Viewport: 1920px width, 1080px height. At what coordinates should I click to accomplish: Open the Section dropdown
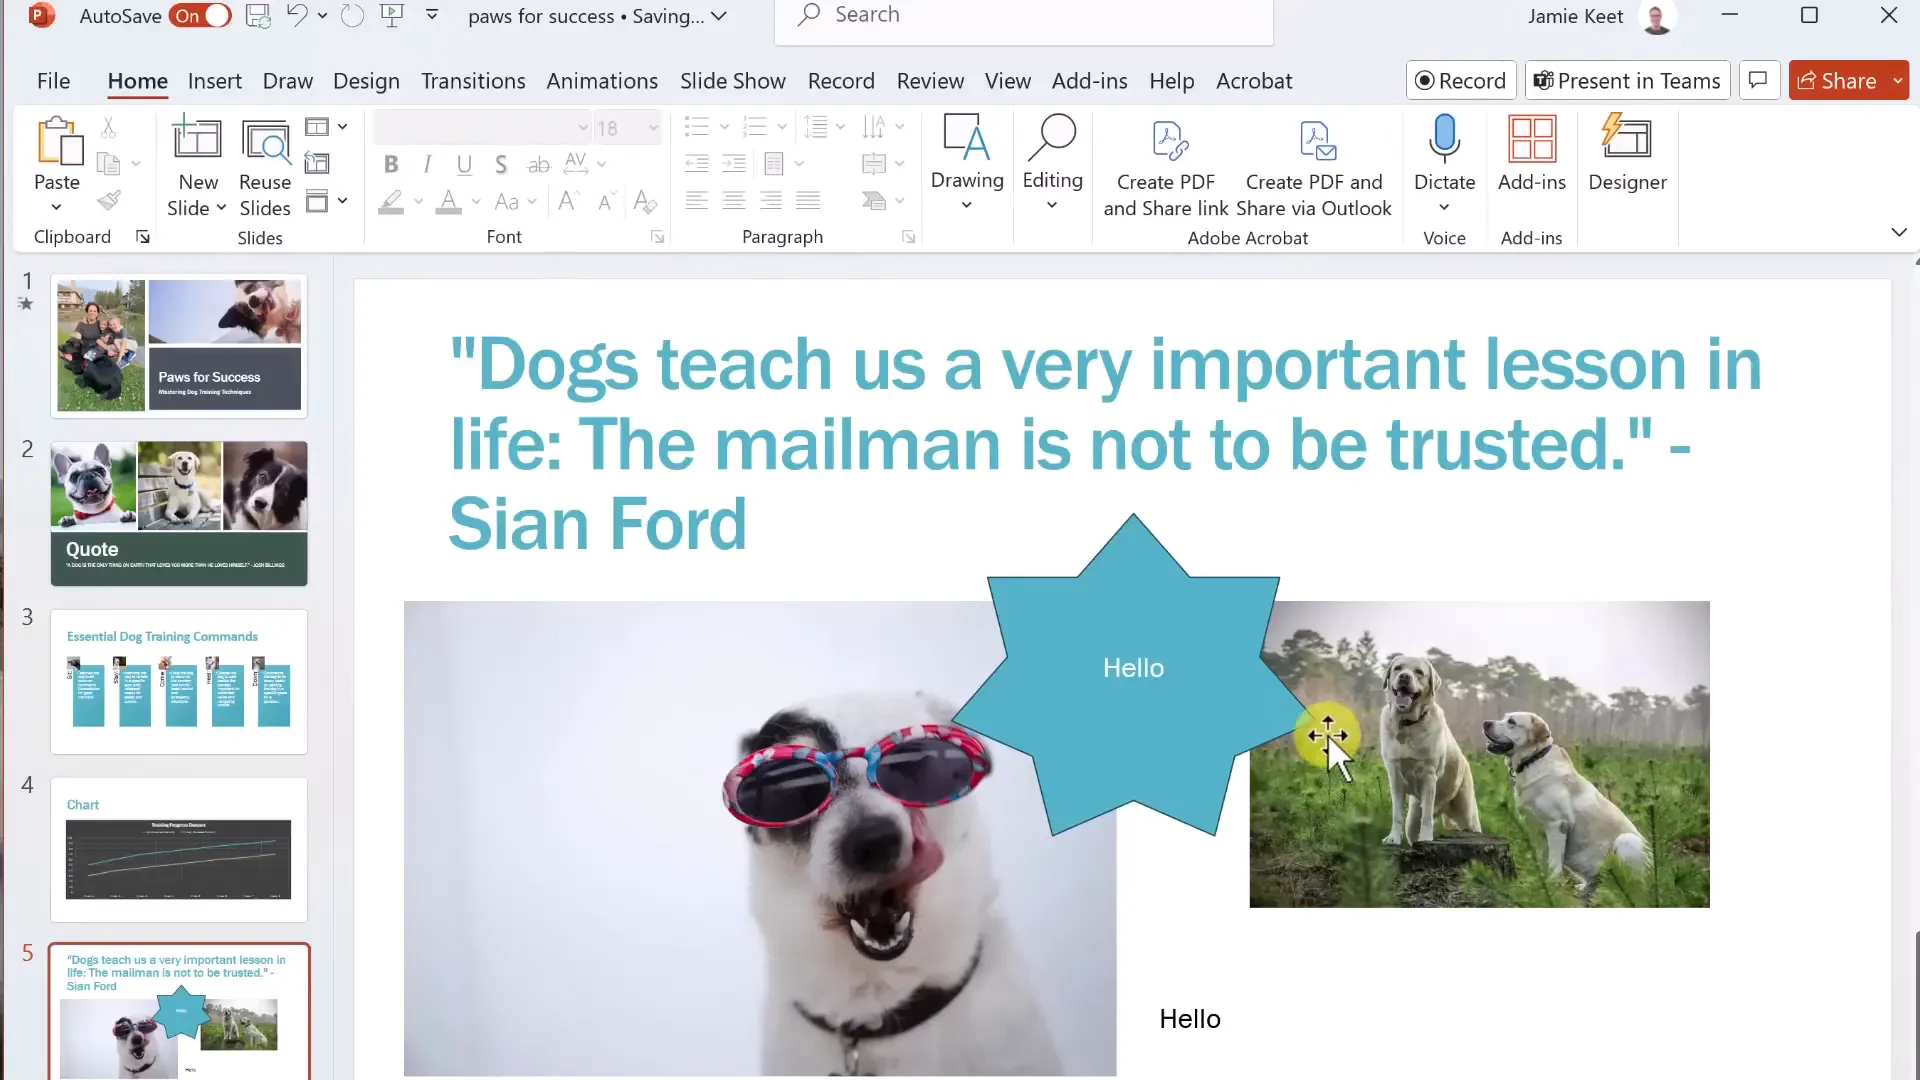pyautogui.click(x=326, y=201)
